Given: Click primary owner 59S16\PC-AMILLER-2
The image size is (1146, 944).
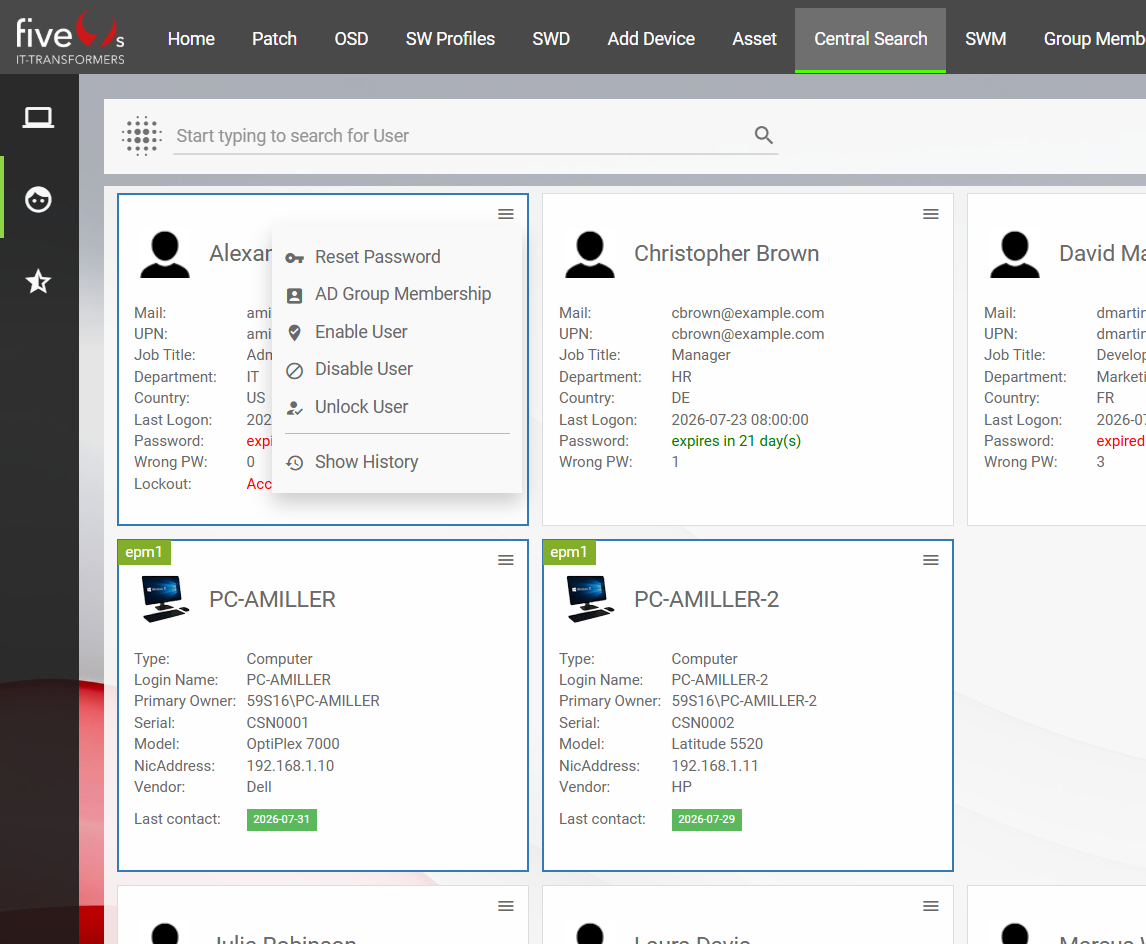Looking at the screenshot, I should pyautogui.click(x=744, y=701).
